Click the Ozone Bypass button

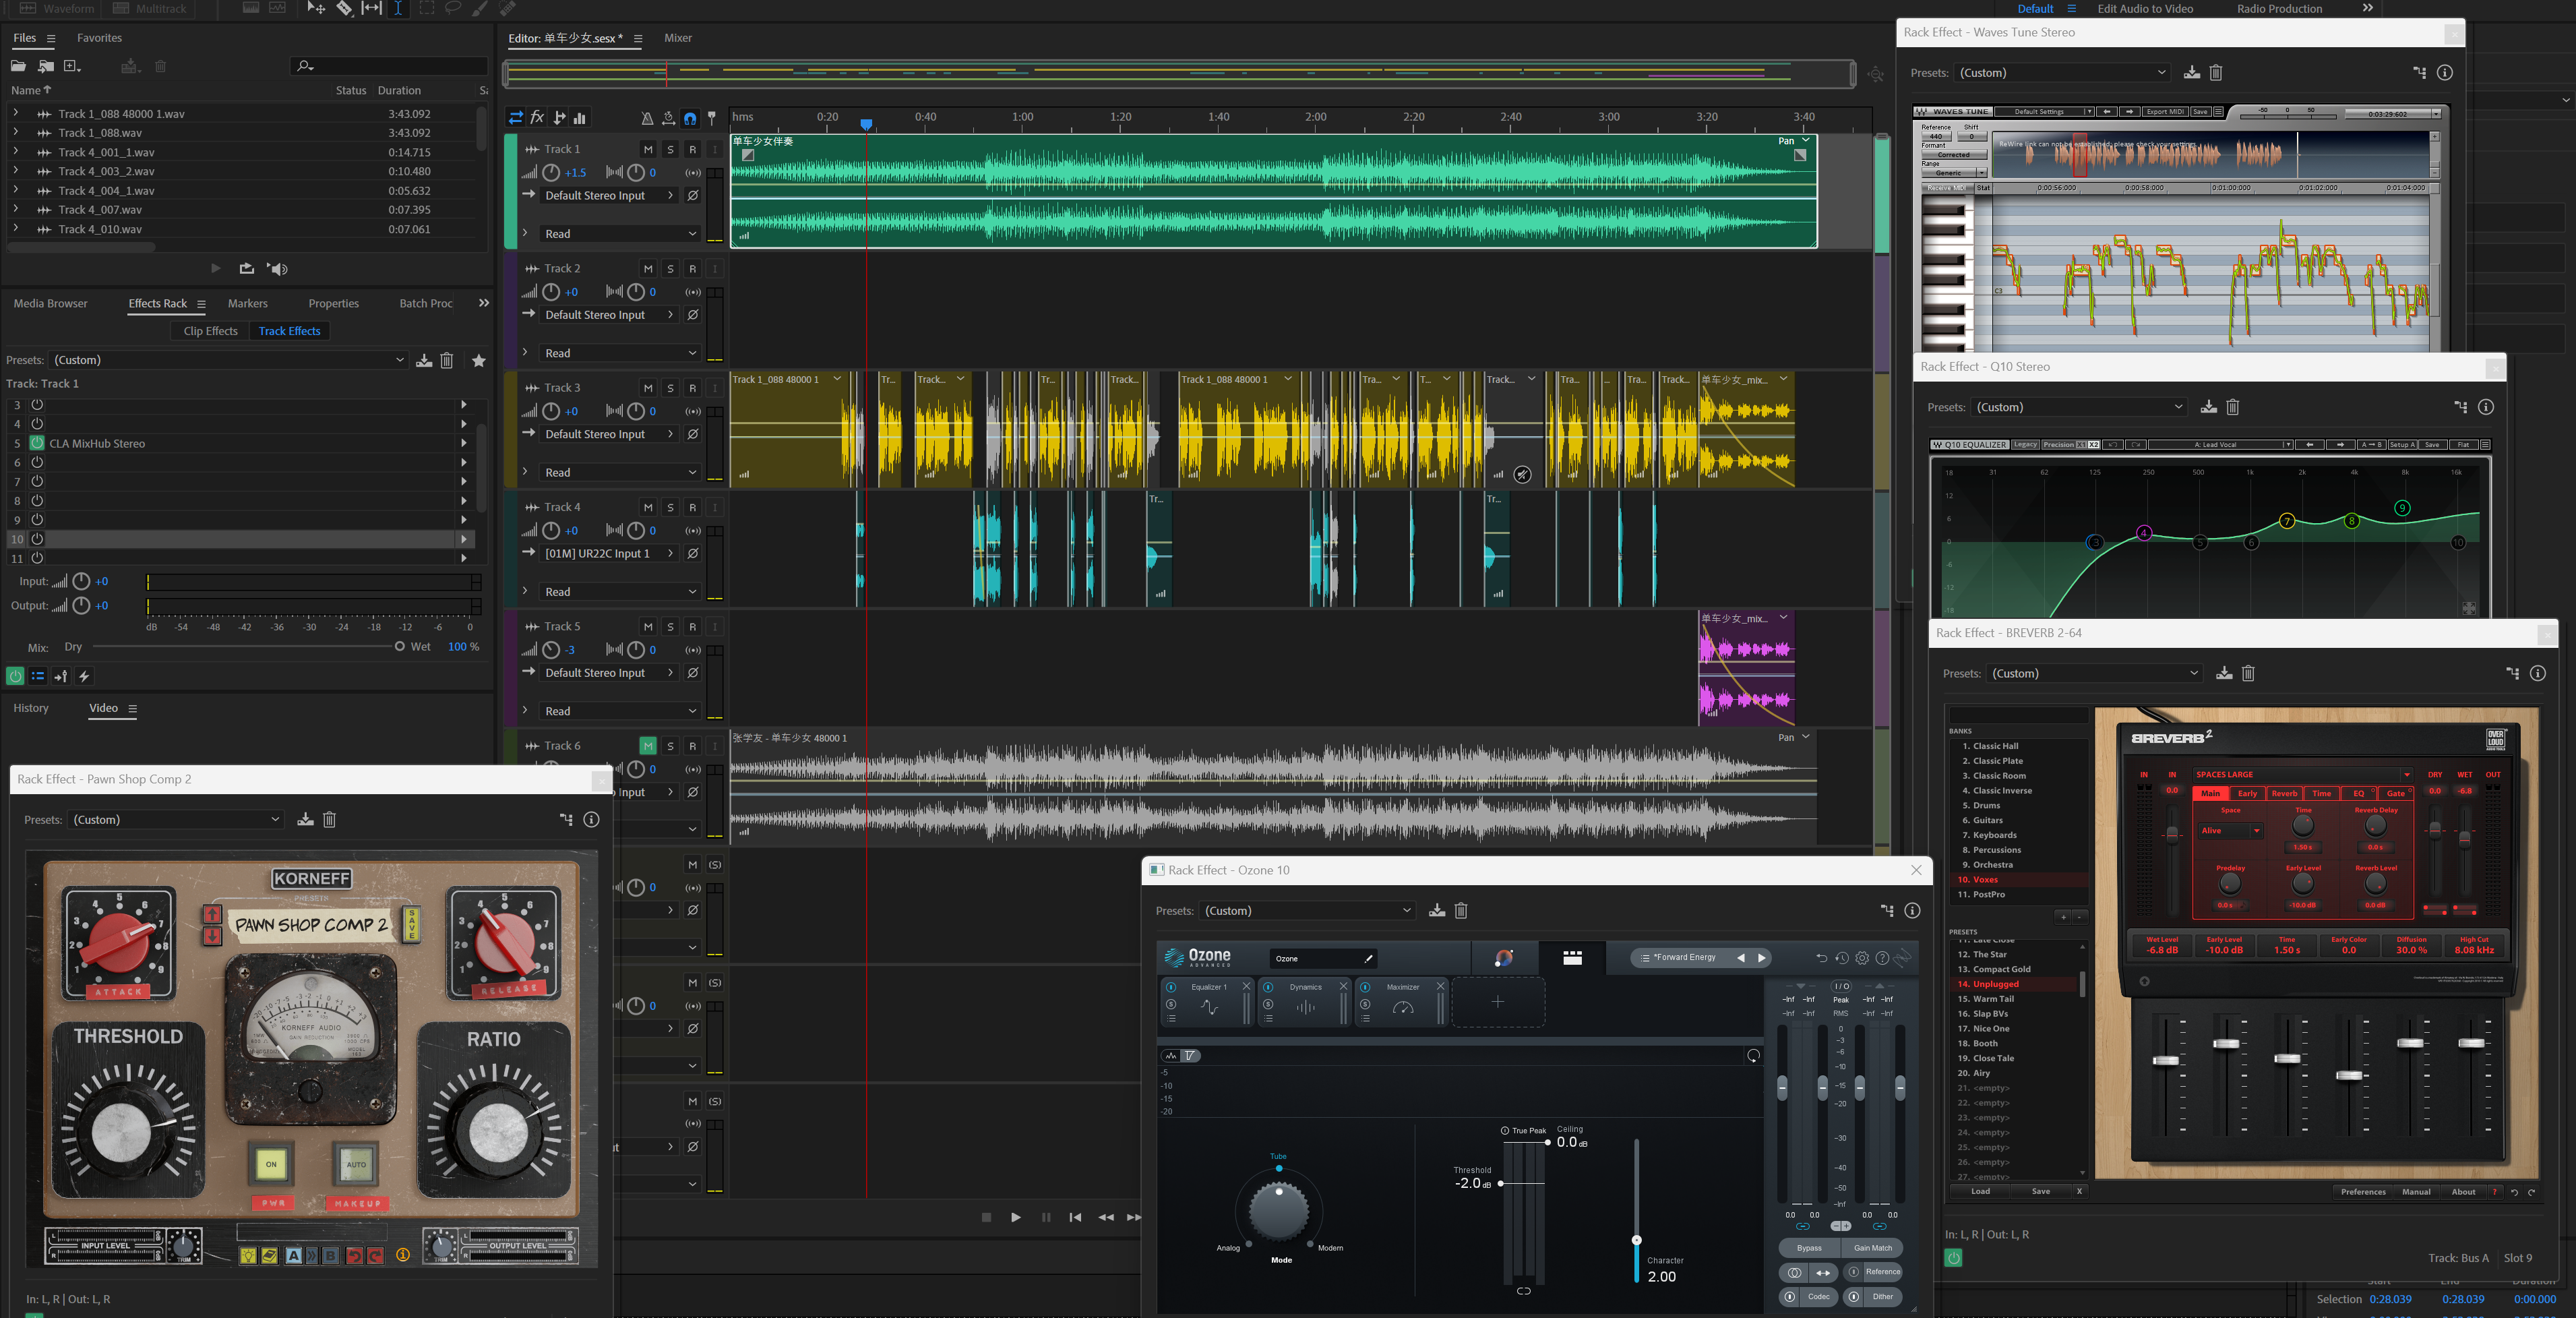[x=1809, y=1248]
